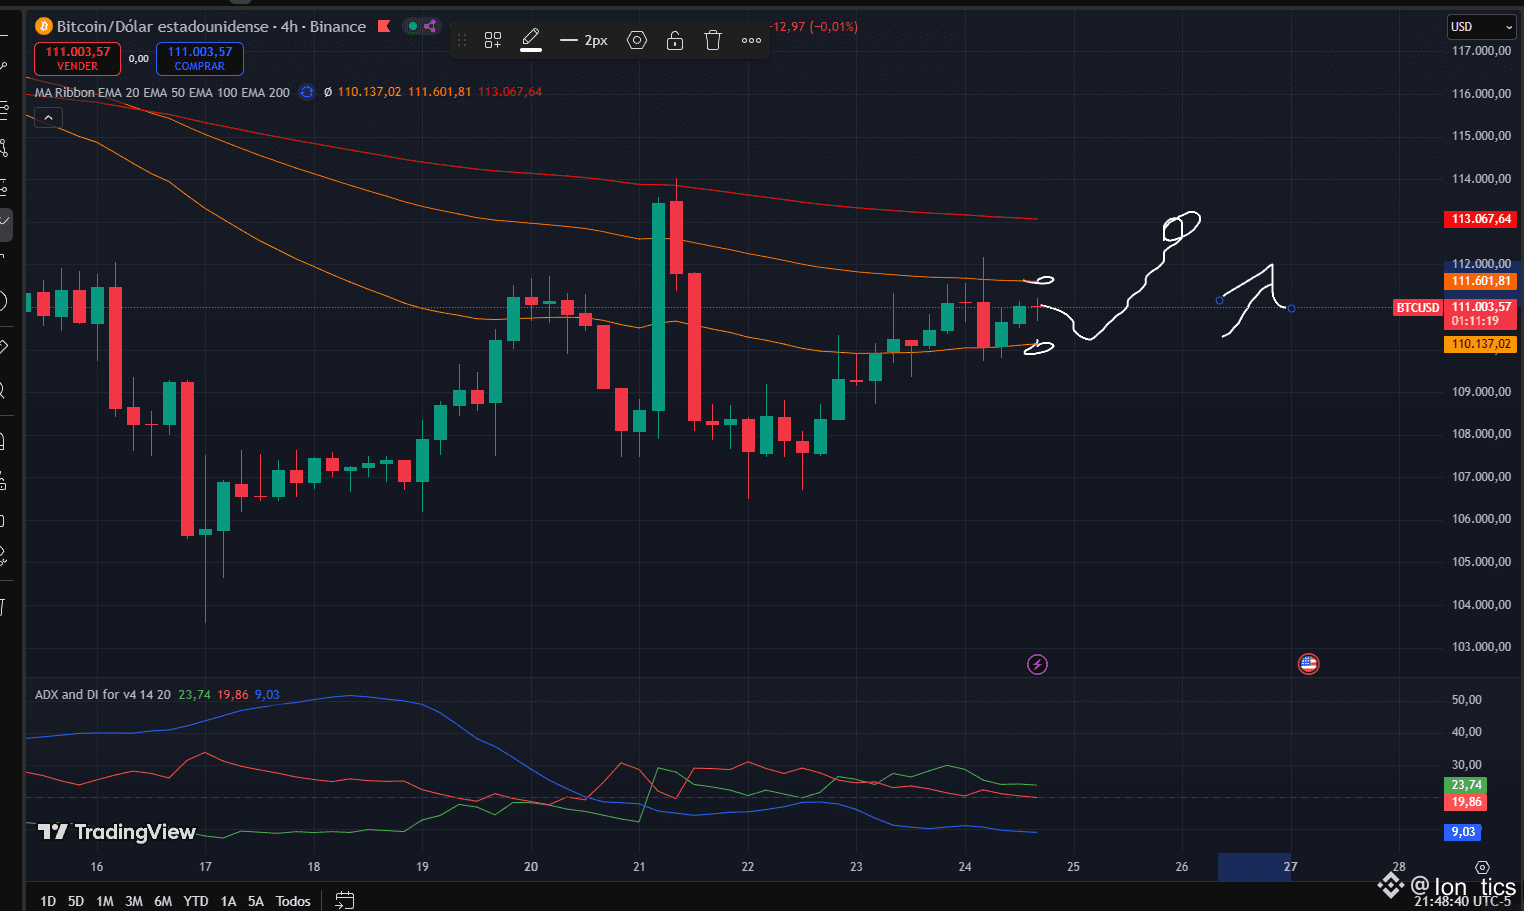Click the 0,00 spread value

138,59
